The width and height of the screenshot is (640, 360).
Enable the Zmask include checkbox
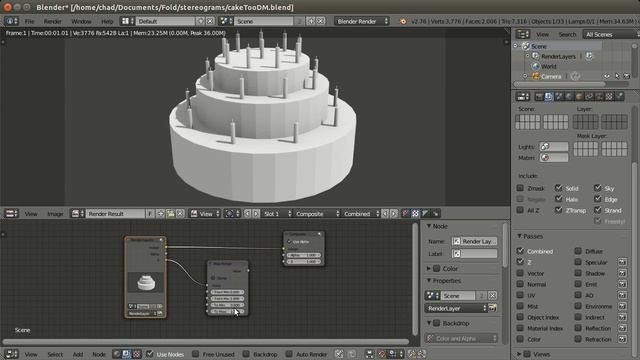[520, 188]
